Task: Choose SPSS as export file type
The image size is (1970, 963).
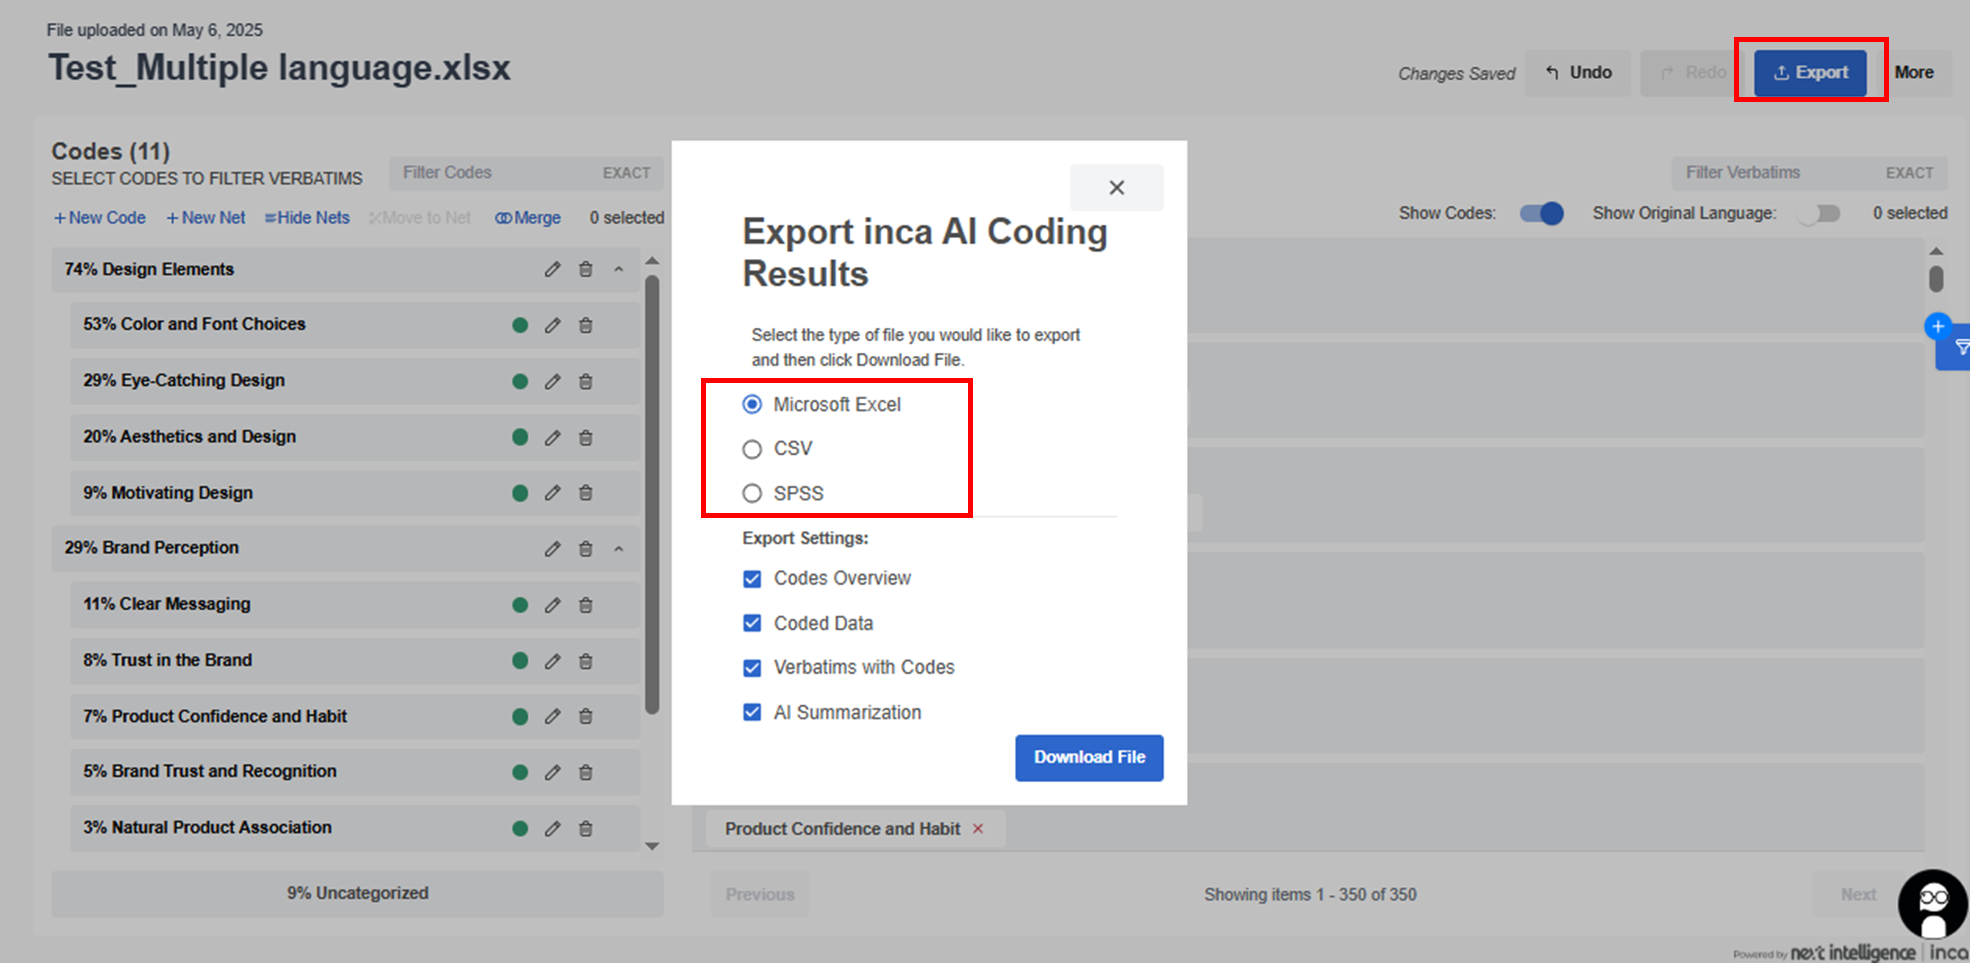Action: [x=752, y=493]
